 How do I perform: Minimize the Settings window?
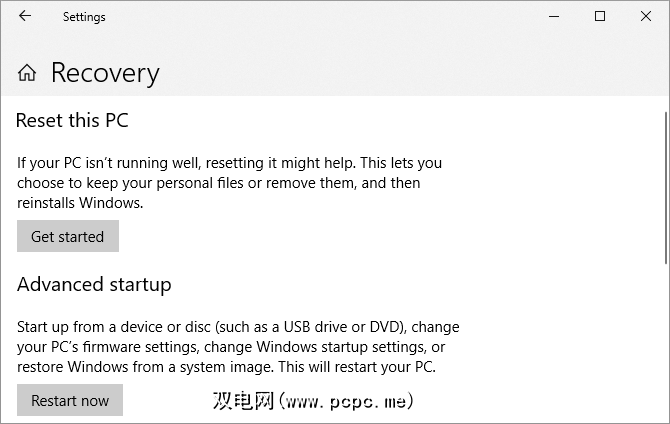pyautogui.click(x=554, y=17)
